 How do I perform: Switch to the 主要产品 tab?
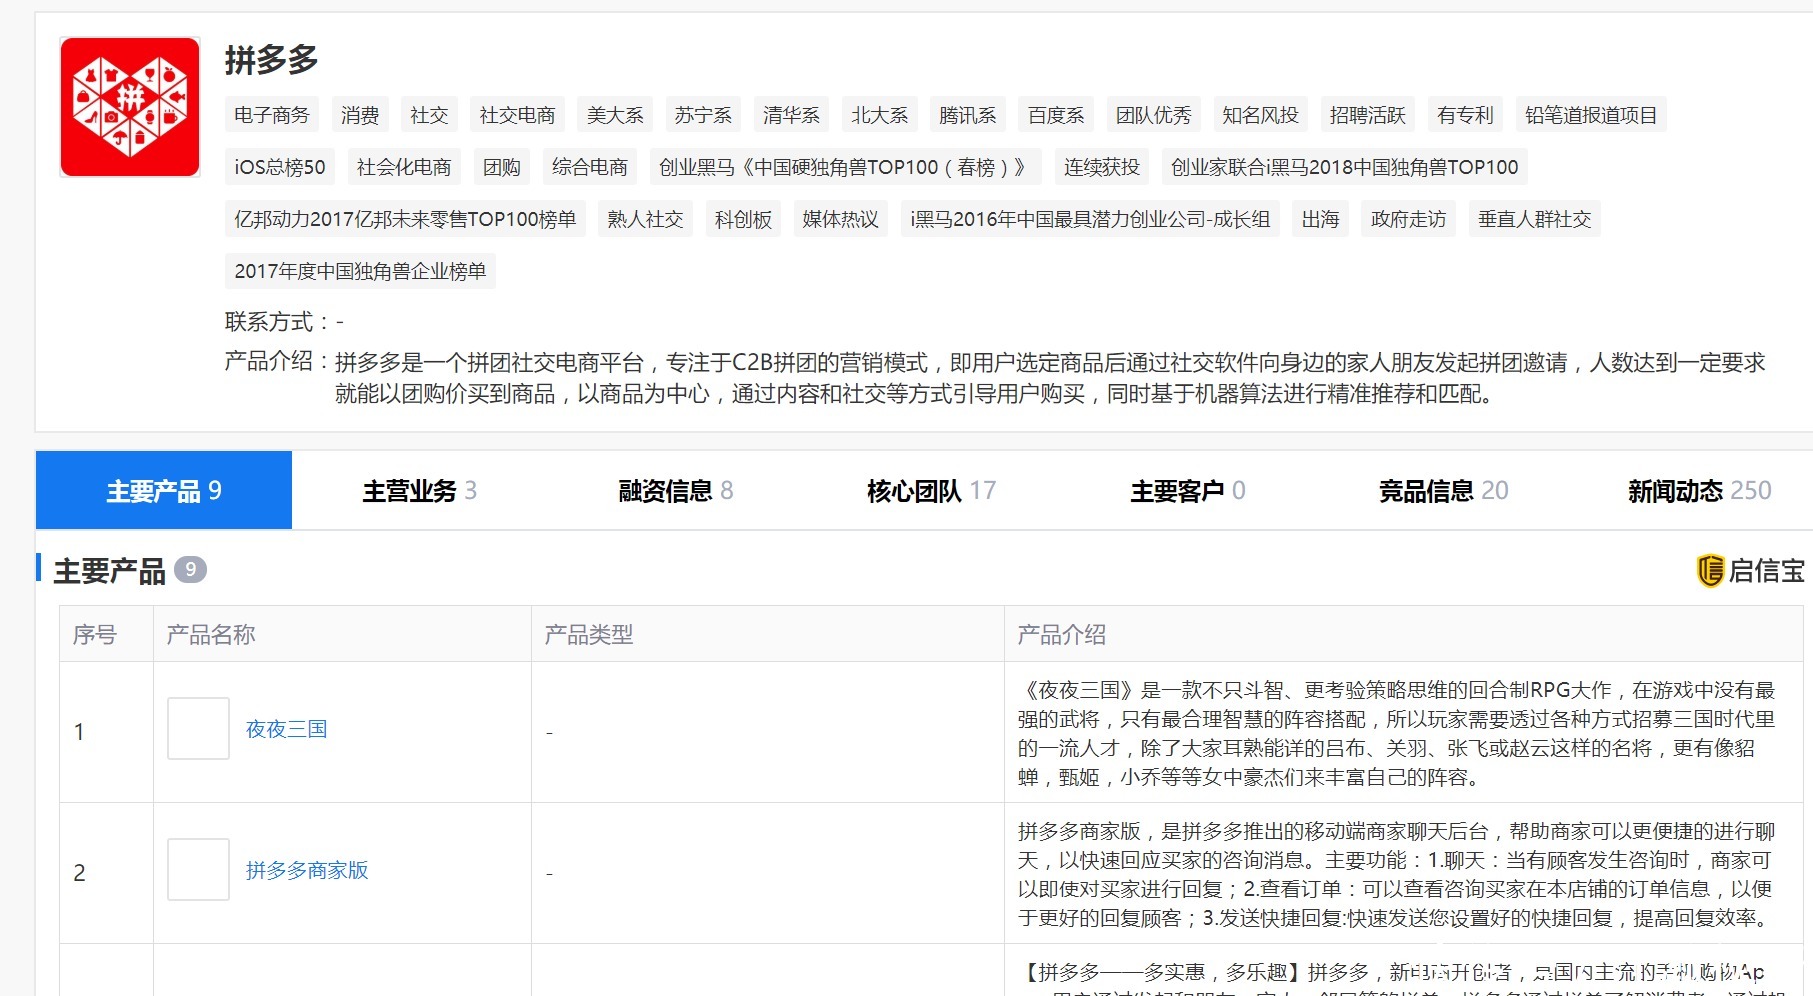pyautogui.click(x=164, y=490)
